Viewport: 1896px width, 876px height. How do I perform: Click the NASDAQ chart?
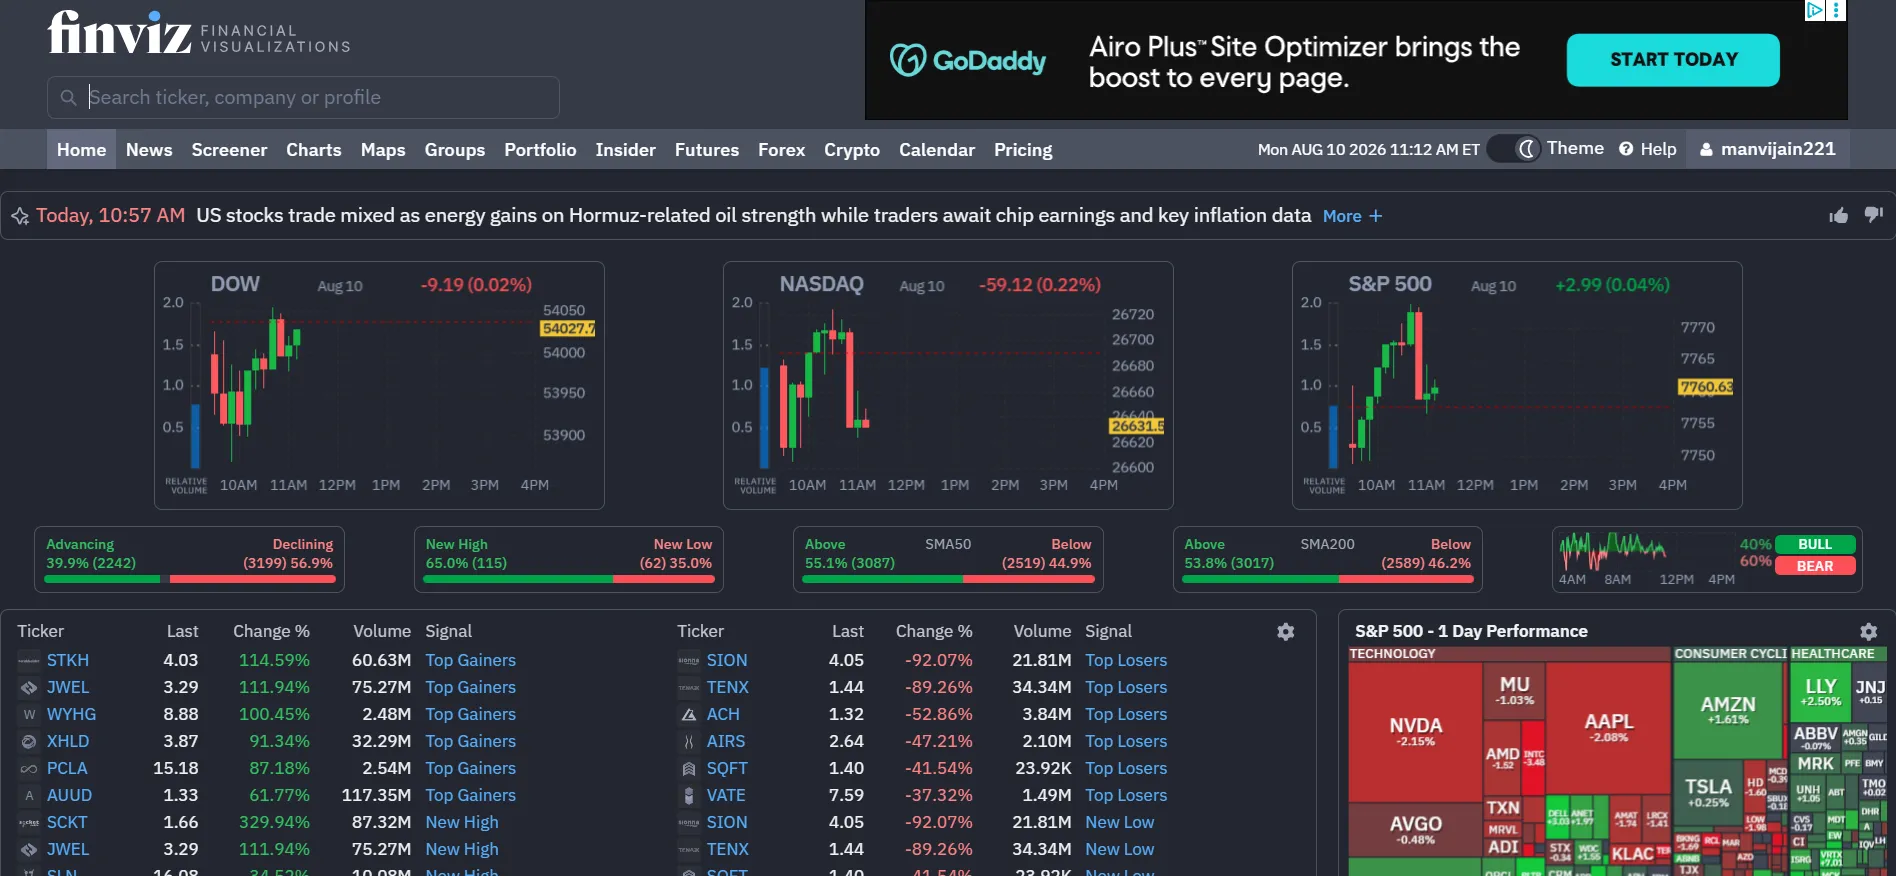948,386
